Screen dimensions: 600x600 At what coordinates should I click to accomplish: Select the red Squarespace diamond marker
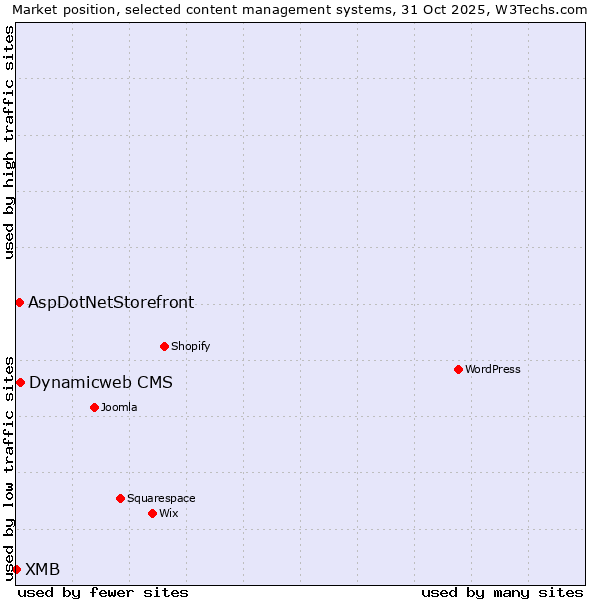point(120,498)
